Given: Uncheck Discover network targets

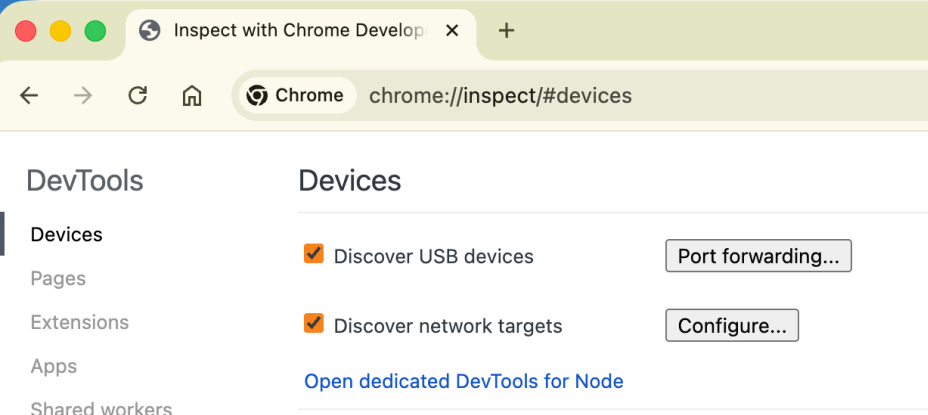Looking at the screenshot, I should [x=314, y=323].
